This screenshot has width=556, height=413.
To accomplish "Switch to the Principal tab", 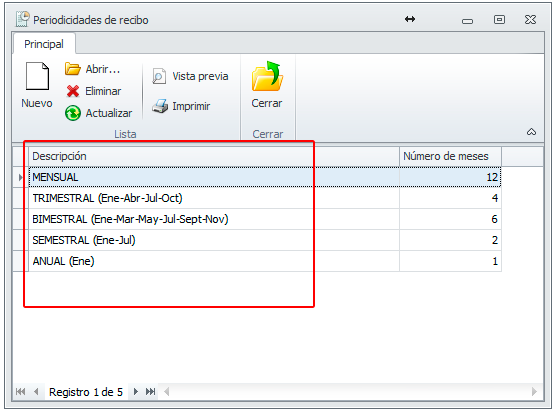I will pyautogui.click(x=44, y=44).
